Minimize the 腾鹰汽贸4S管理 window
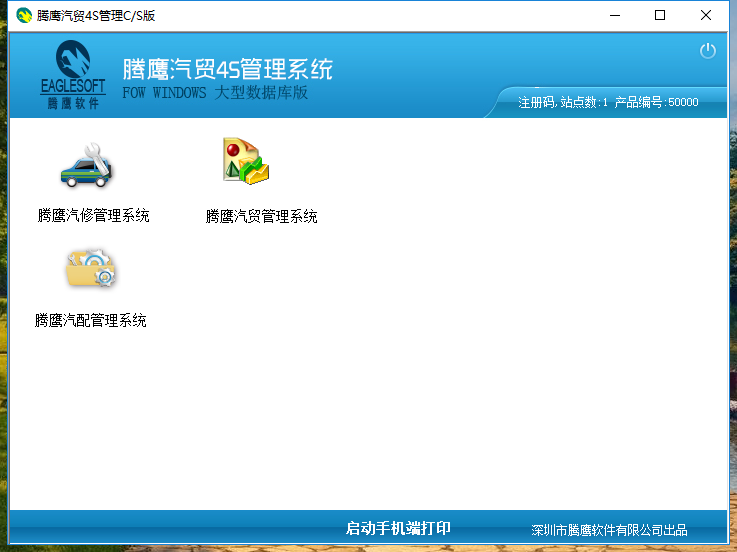The width and height of the screenshot is (737, 552). click(x=615, y=16)
